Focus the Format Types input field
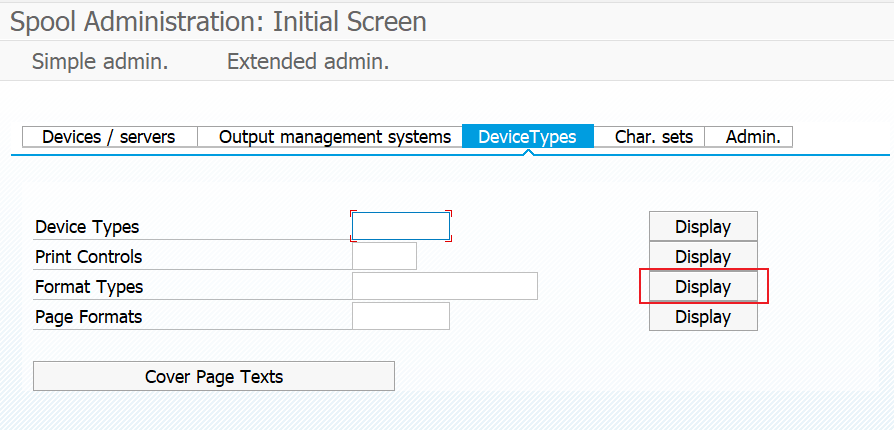The width and height of the screenshot is (894, 430). 445,286
